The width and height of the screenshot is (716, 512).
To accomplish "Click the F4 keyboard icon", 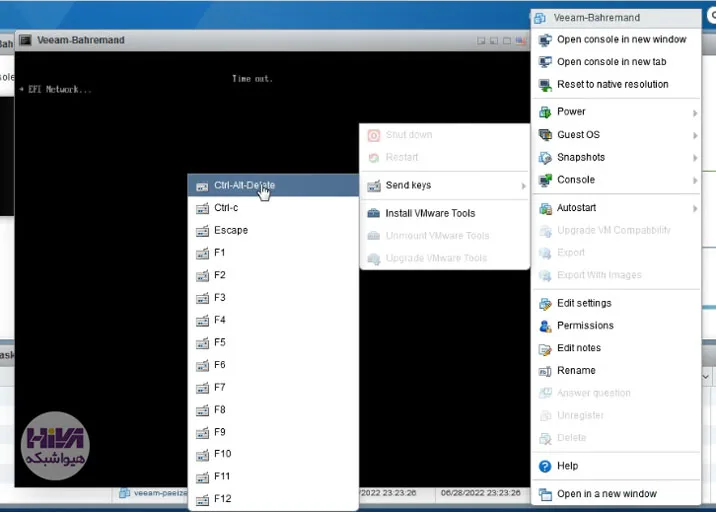I will (202, 321).
